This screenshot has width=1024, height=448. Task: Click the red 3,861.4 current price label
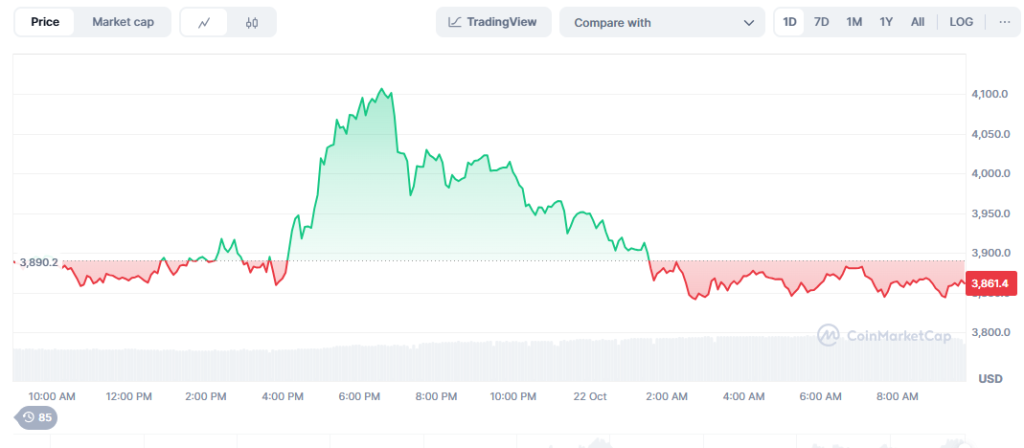[990, 283]
